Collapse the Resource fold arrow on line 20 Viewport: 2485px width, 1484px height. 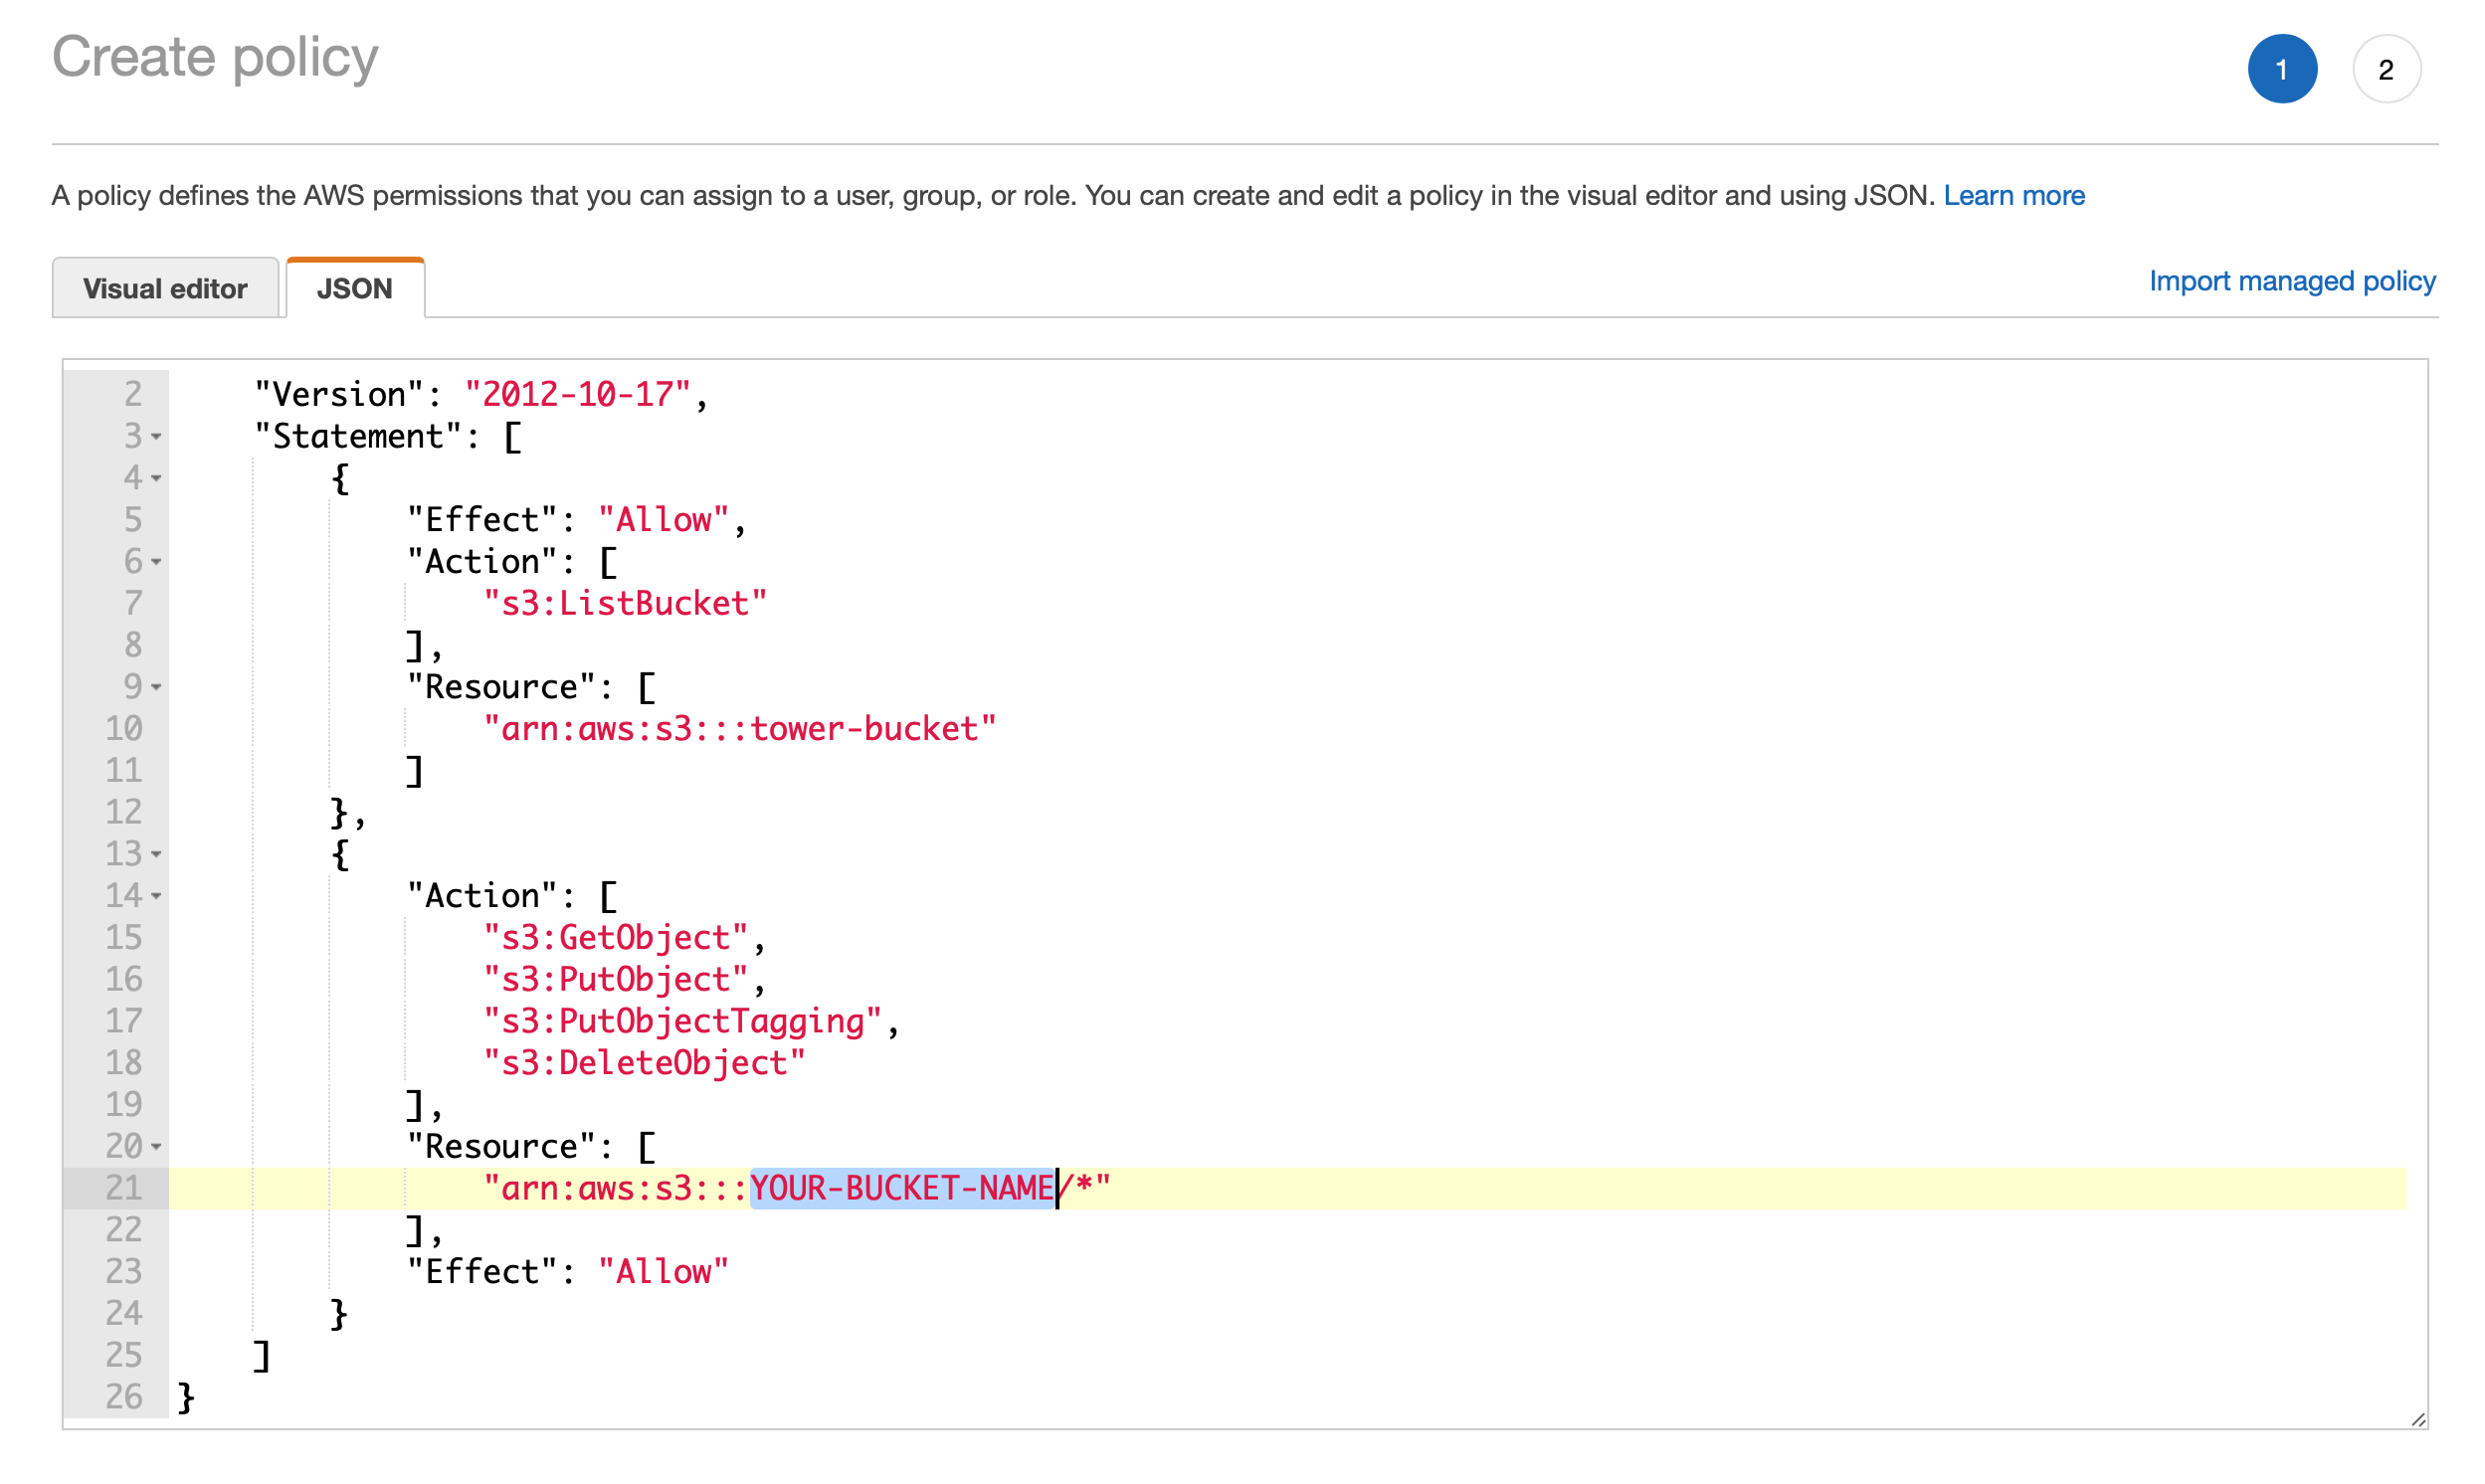tap(157, 1147)
